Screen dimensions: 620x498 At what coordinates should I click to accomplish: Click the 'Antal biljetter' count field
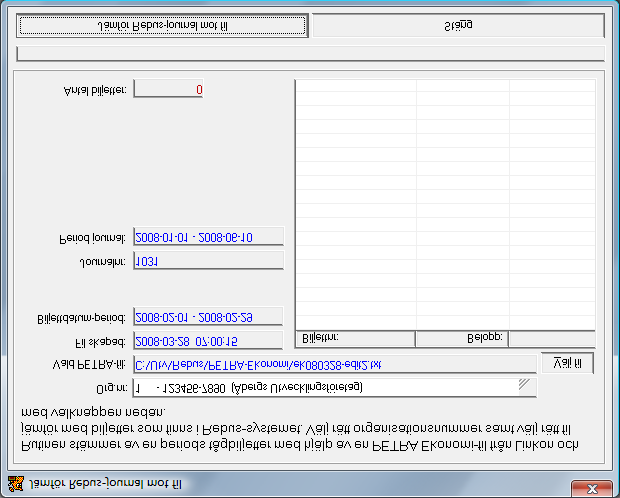[x=168, y=89]
